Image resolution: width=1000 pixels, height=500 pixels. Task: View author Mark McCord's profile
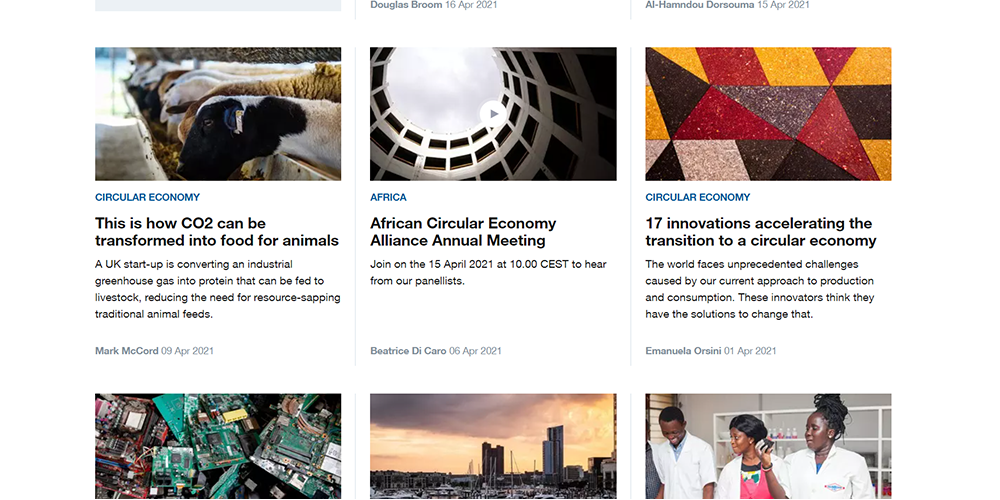126,351
